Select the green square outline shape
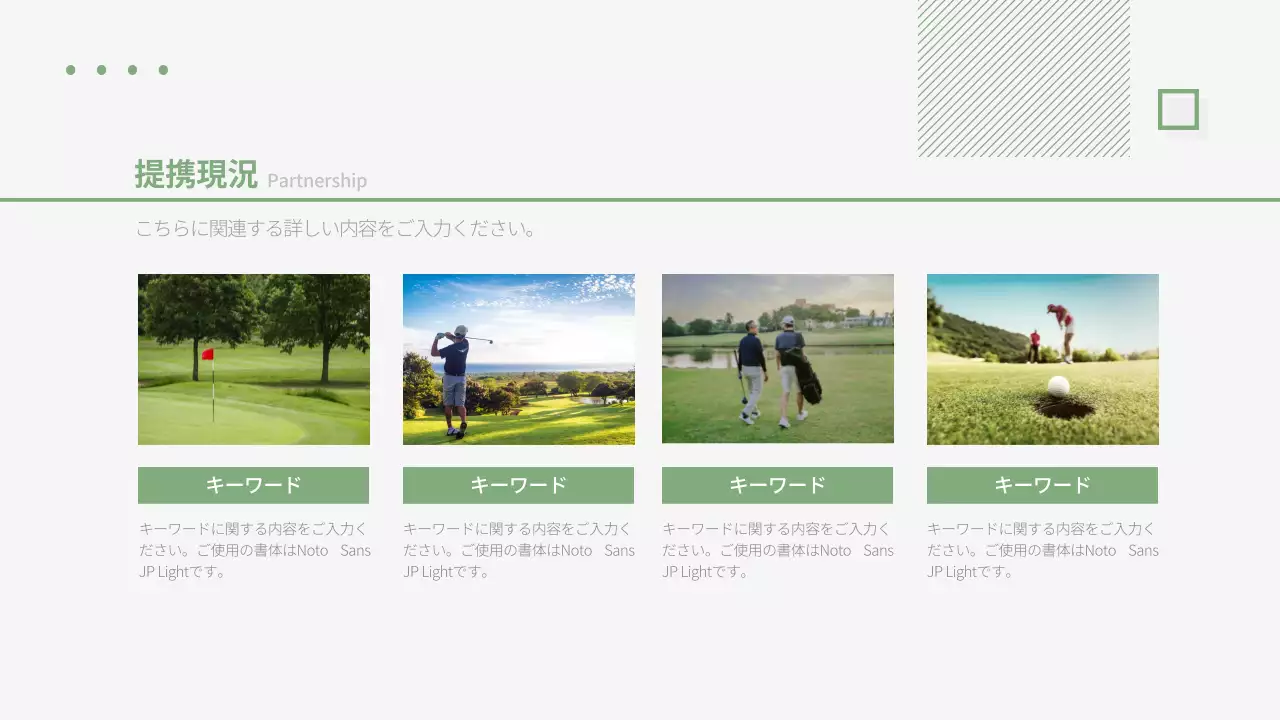Screen dimensions: 1280x720 [x=1178, y=109]
